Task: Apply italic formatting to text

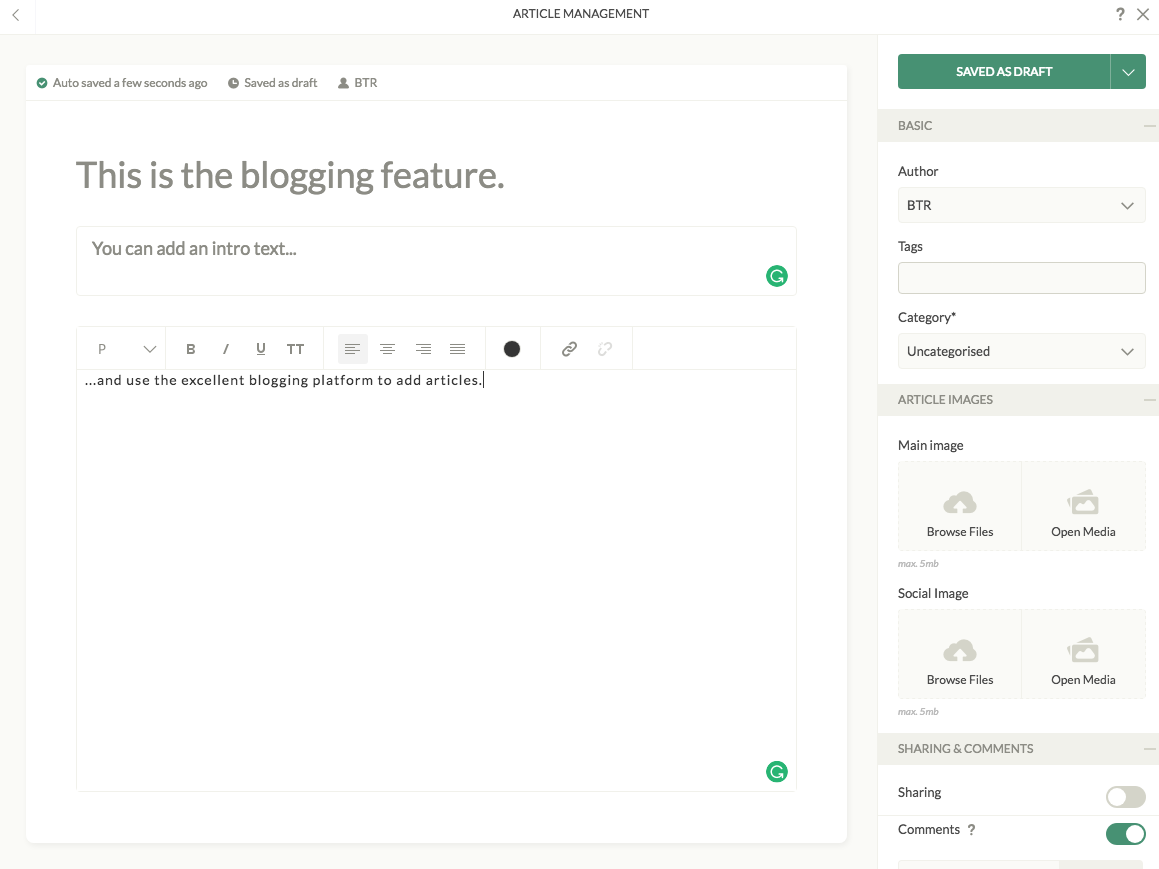Action: point(226,349)
